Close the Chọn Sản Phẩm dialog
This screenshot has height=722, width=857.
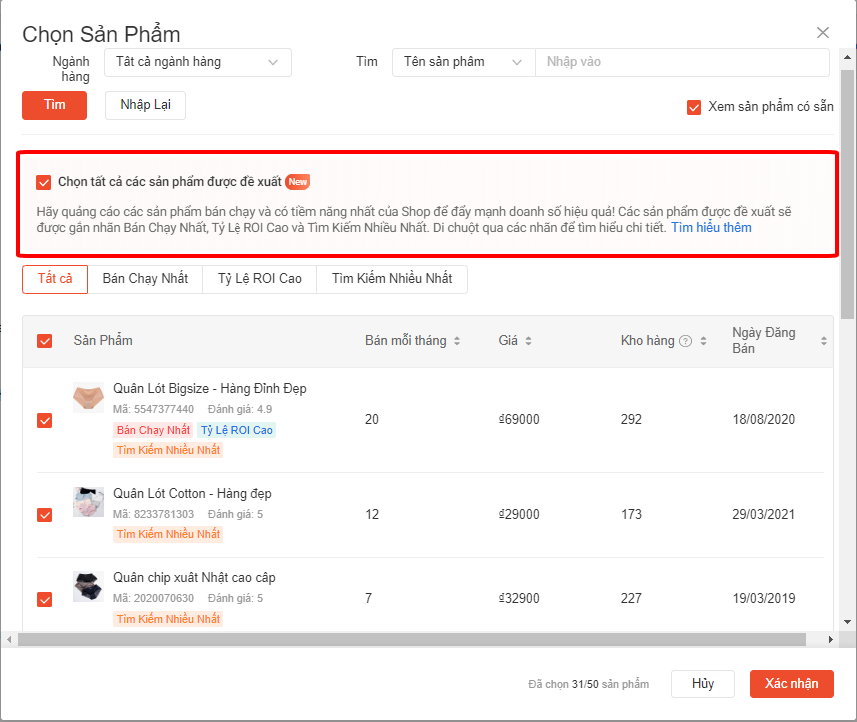pos(823,33)
